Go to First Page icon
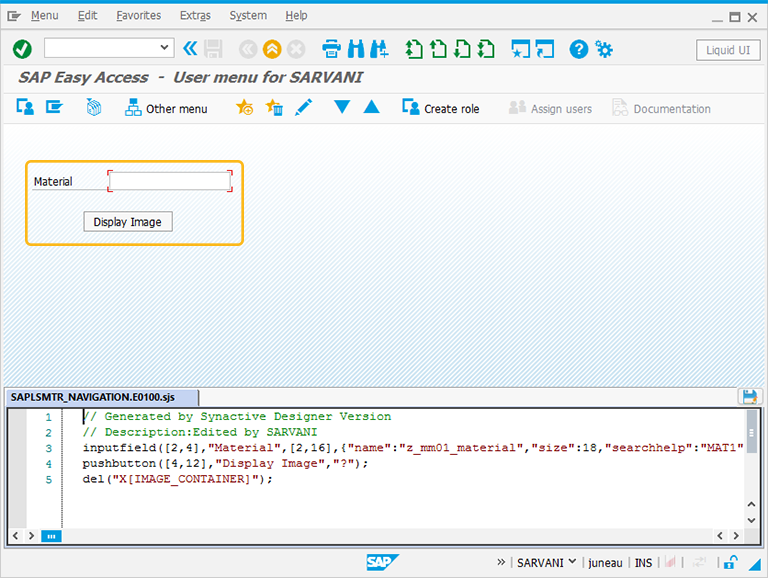The height and width of the screenshot is (578, 768). click(414, 49)
